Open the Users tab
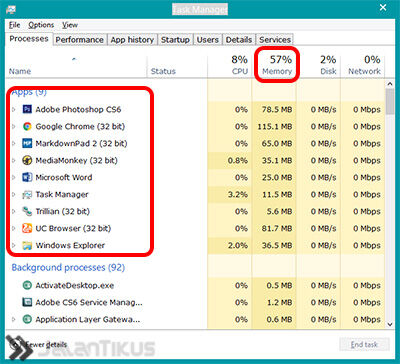Image resolution: width=400 pixels, height=364 pixels. point(207,40)
